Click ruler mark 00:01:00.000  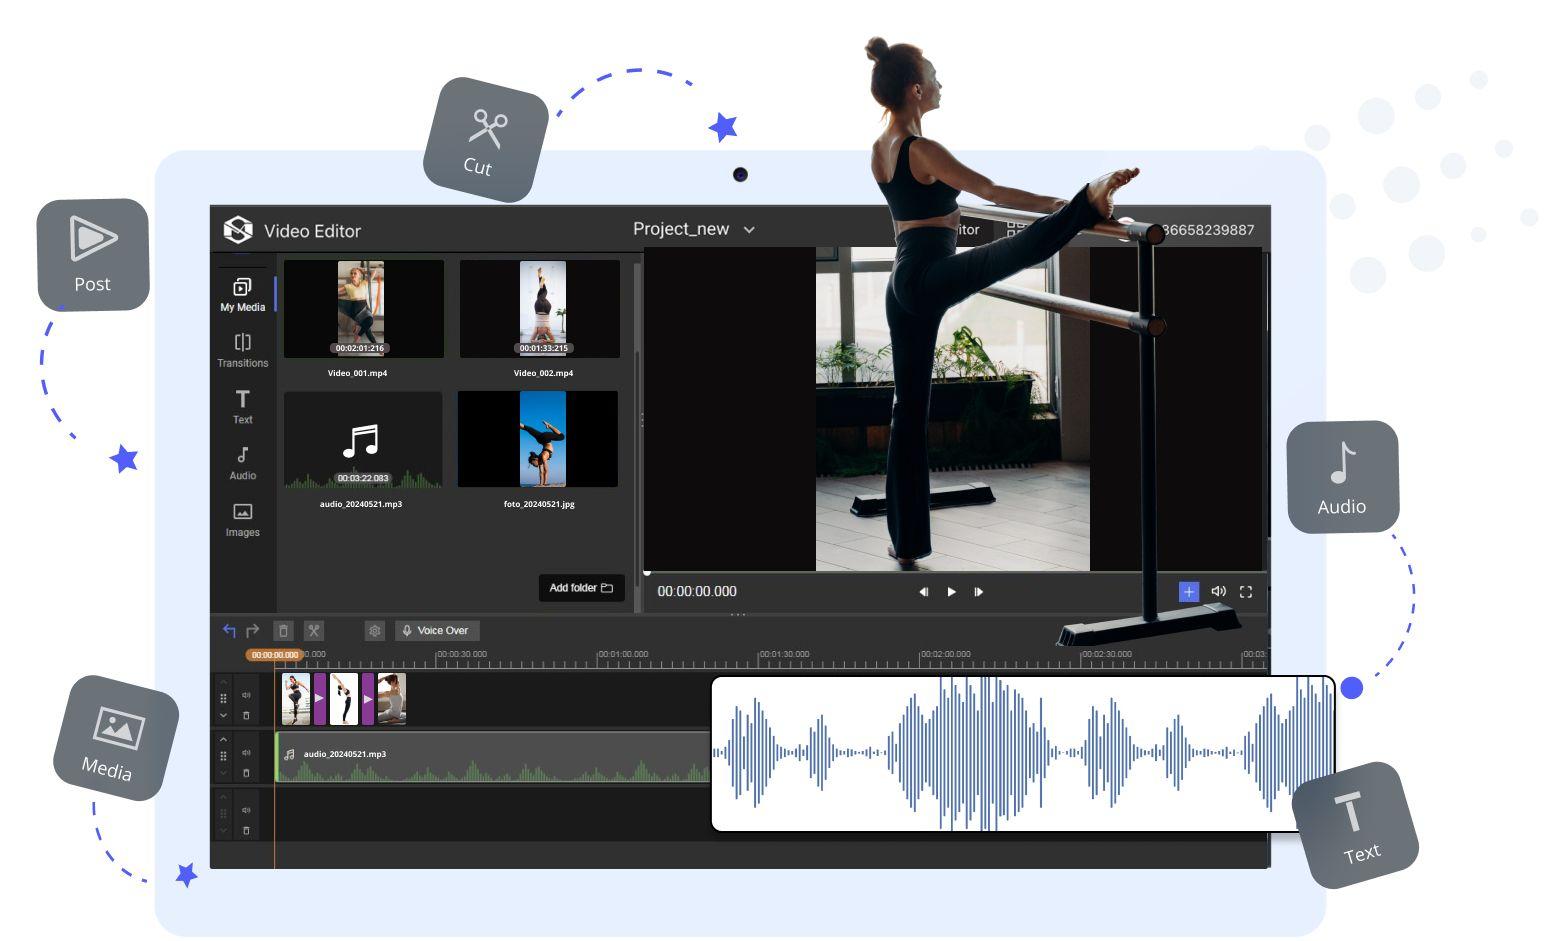click(623, 654)
